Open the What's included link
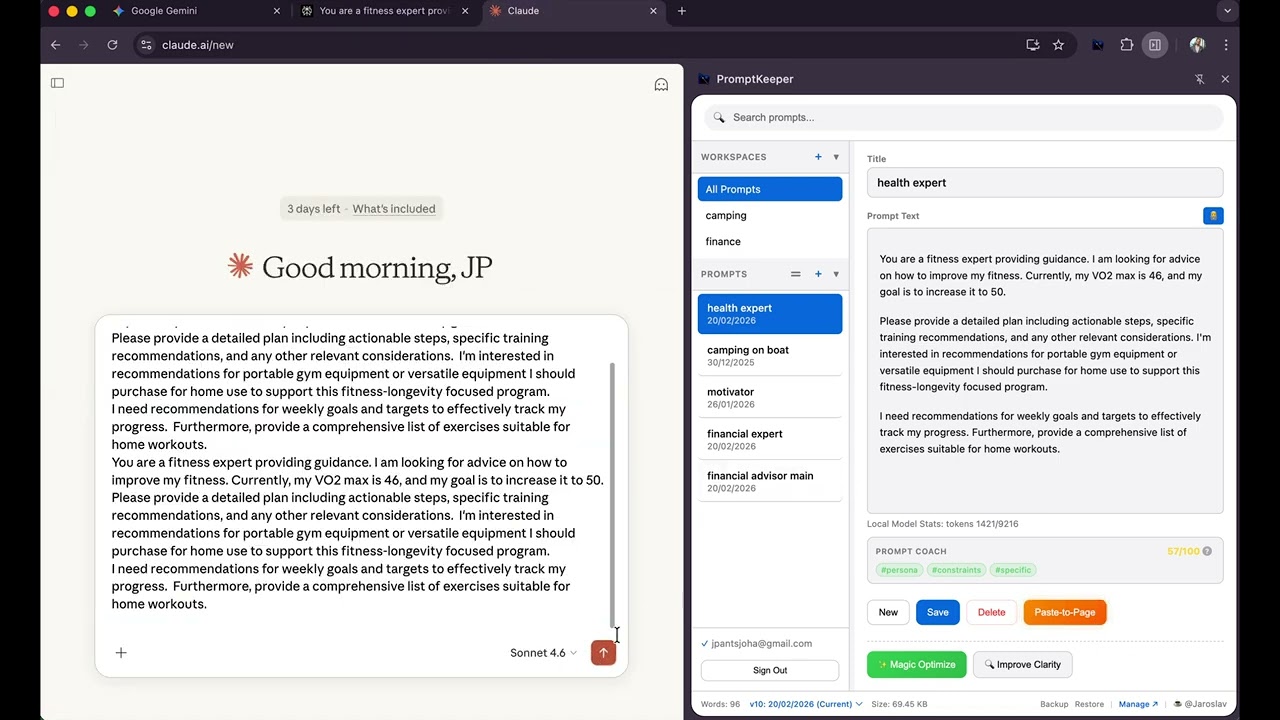Viewport: 1280px width, 720px height. pos(394,209)
